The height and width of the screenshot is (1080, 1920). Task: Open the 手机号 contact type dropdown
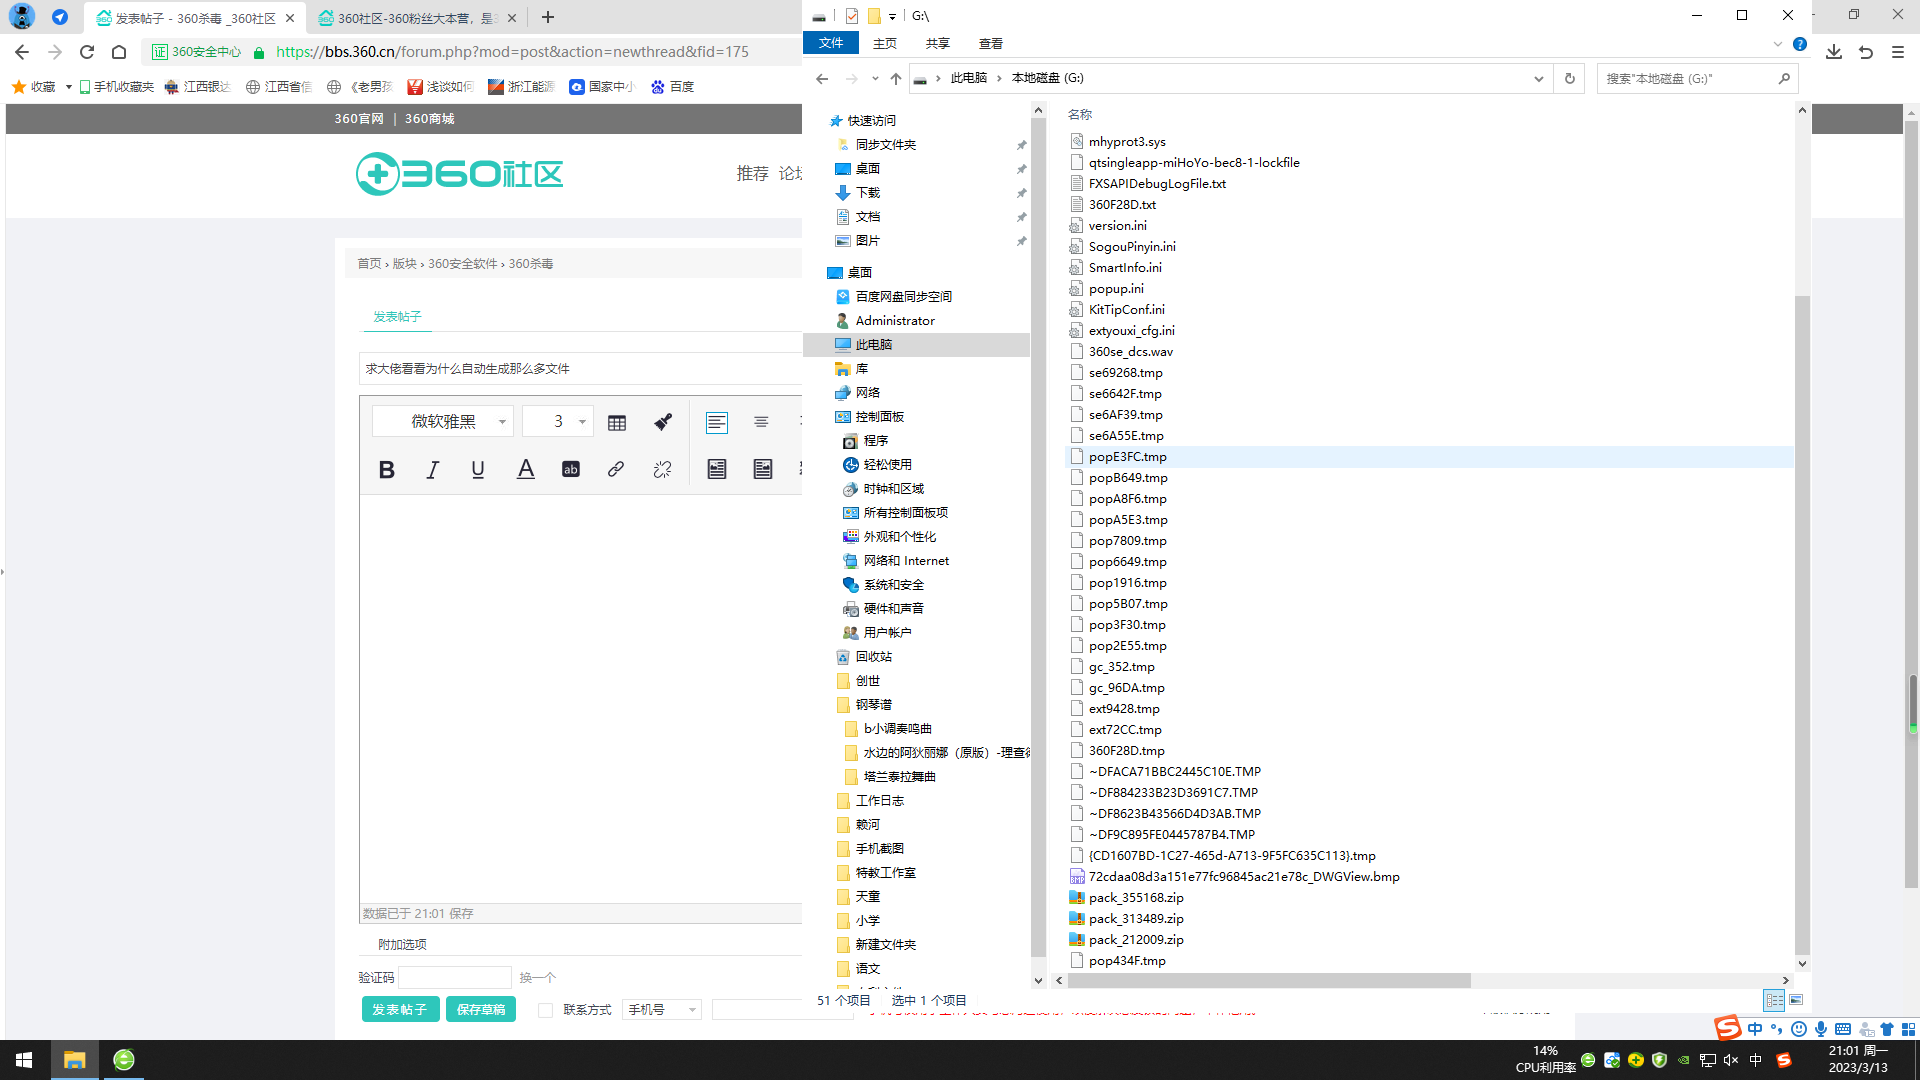point(661,1010)
